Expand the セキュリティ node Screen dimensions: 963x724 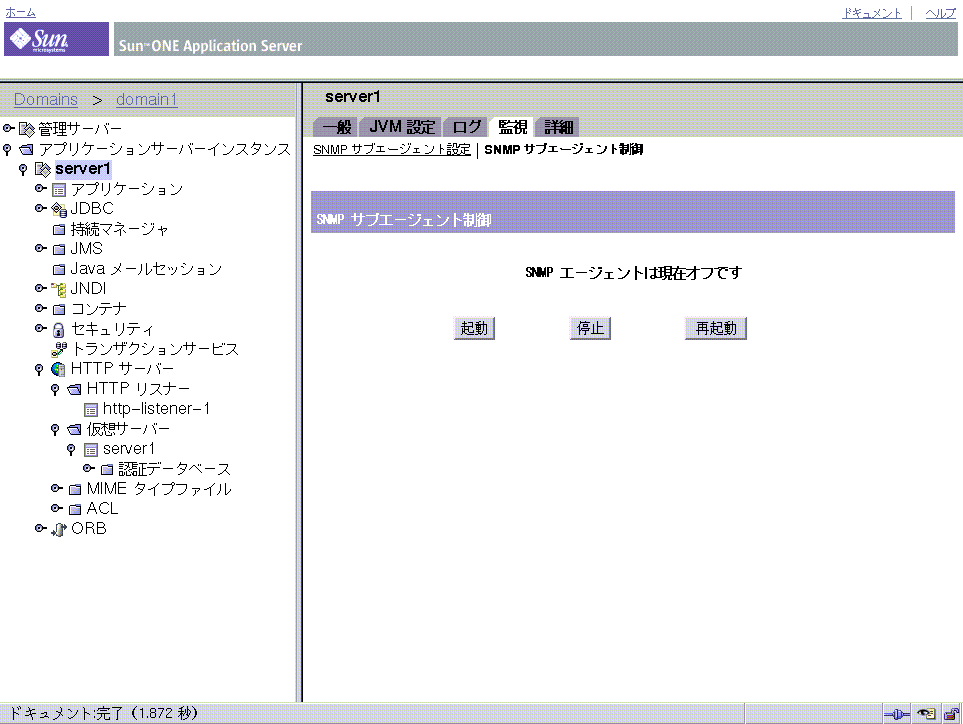pos(41,329)
